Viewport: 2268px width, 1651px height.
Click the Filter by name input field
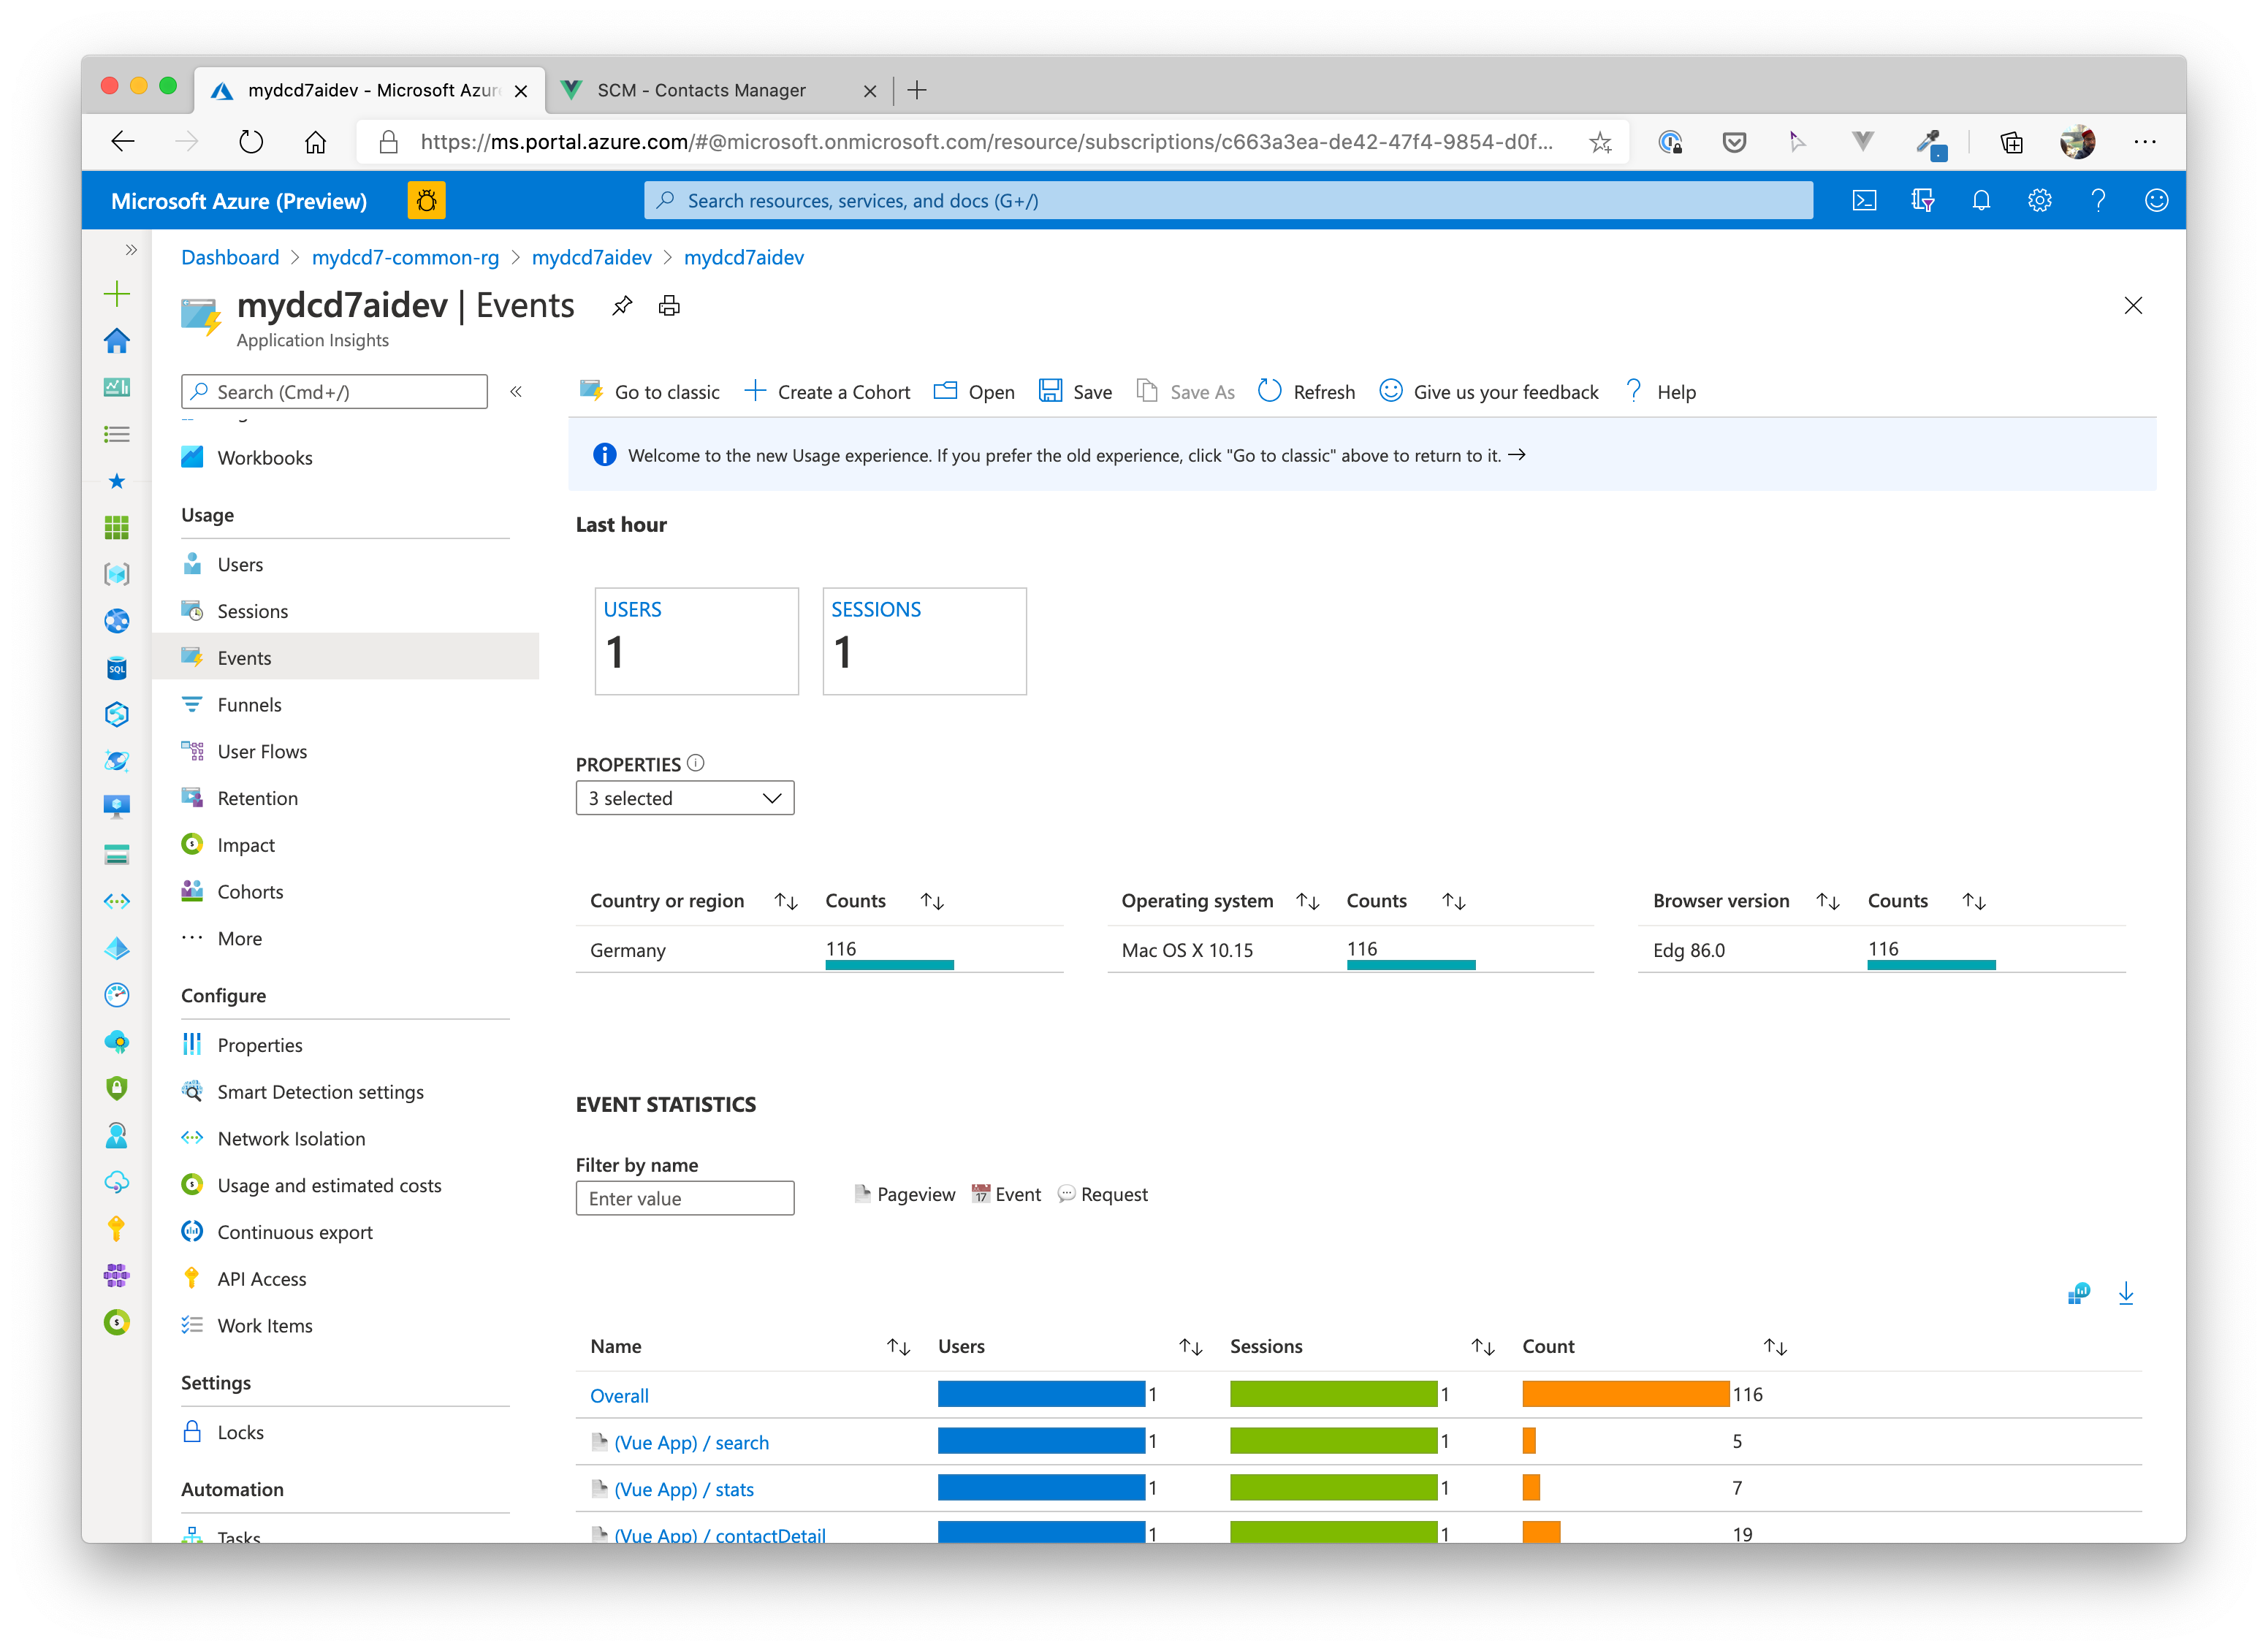click(x=685, y=1199)
